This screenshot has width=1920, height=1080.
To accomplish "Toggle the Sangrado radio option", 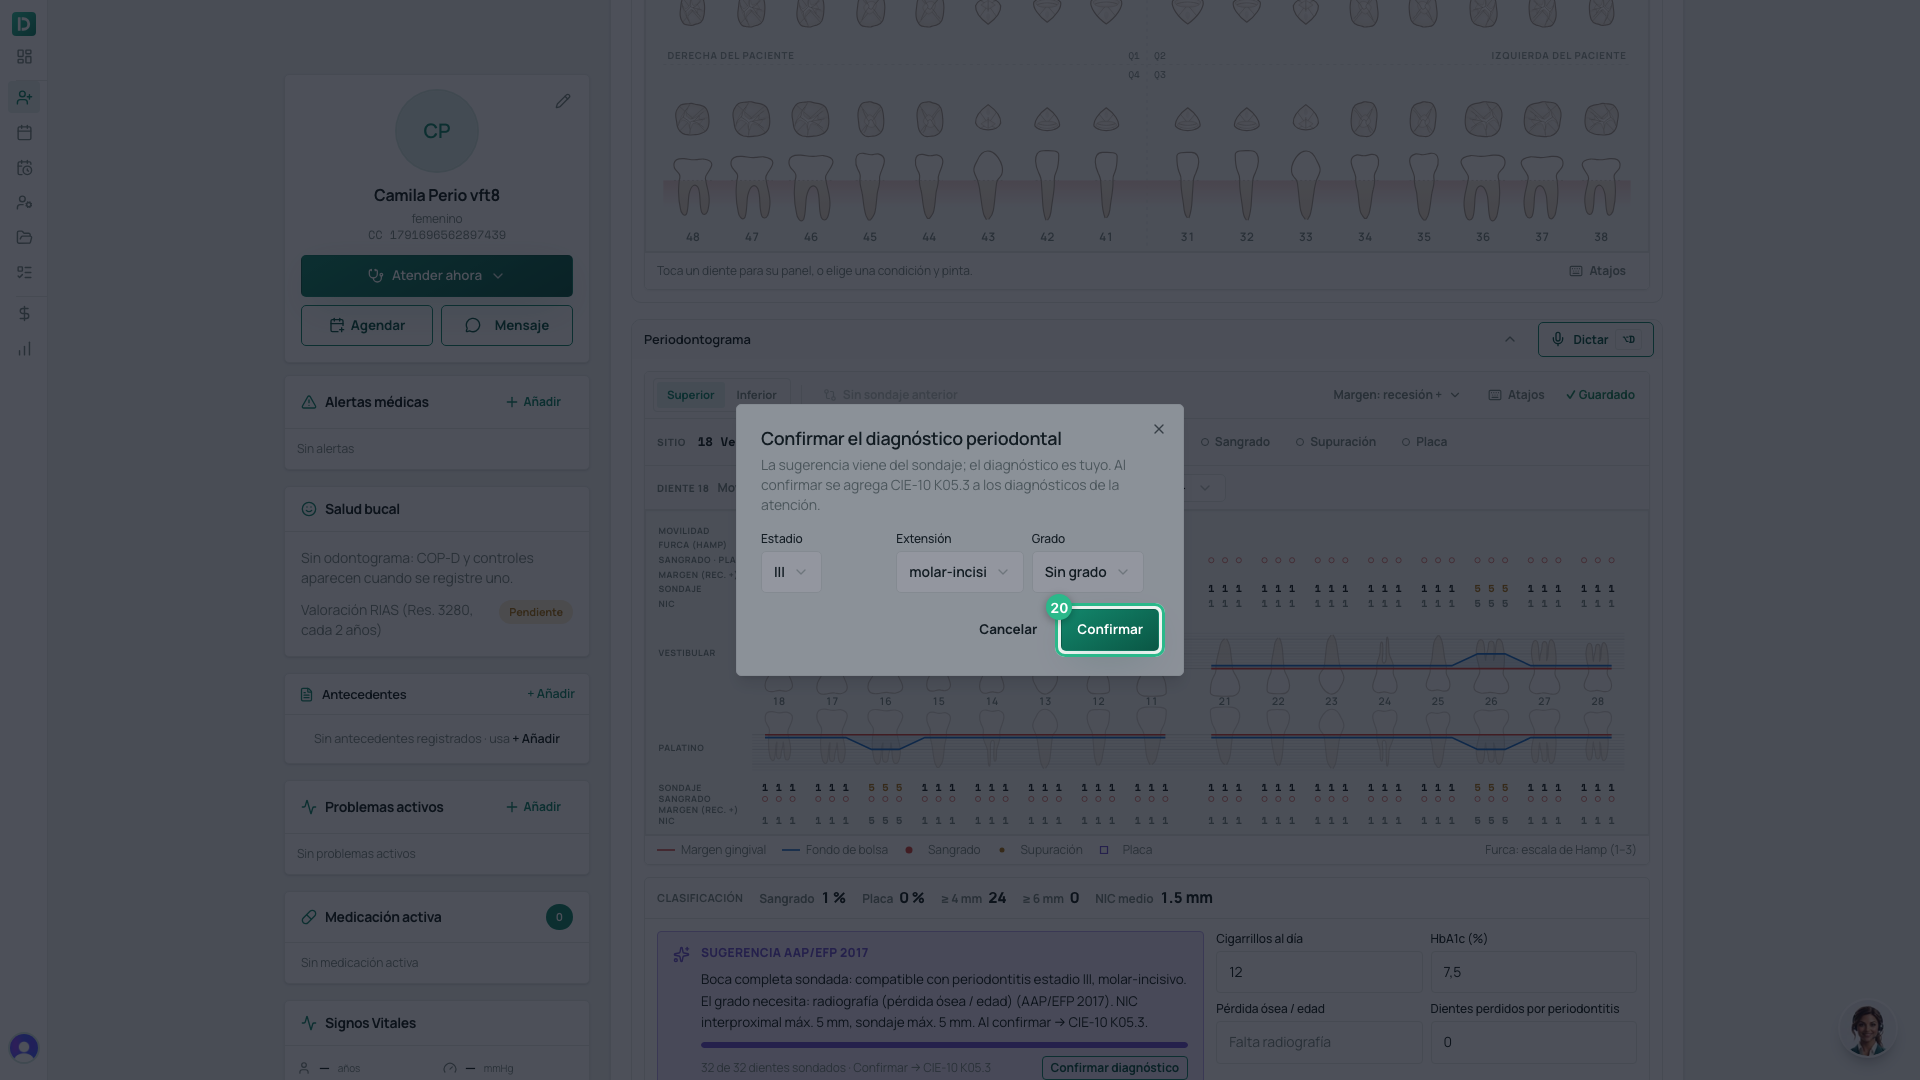I will 1235,442.
